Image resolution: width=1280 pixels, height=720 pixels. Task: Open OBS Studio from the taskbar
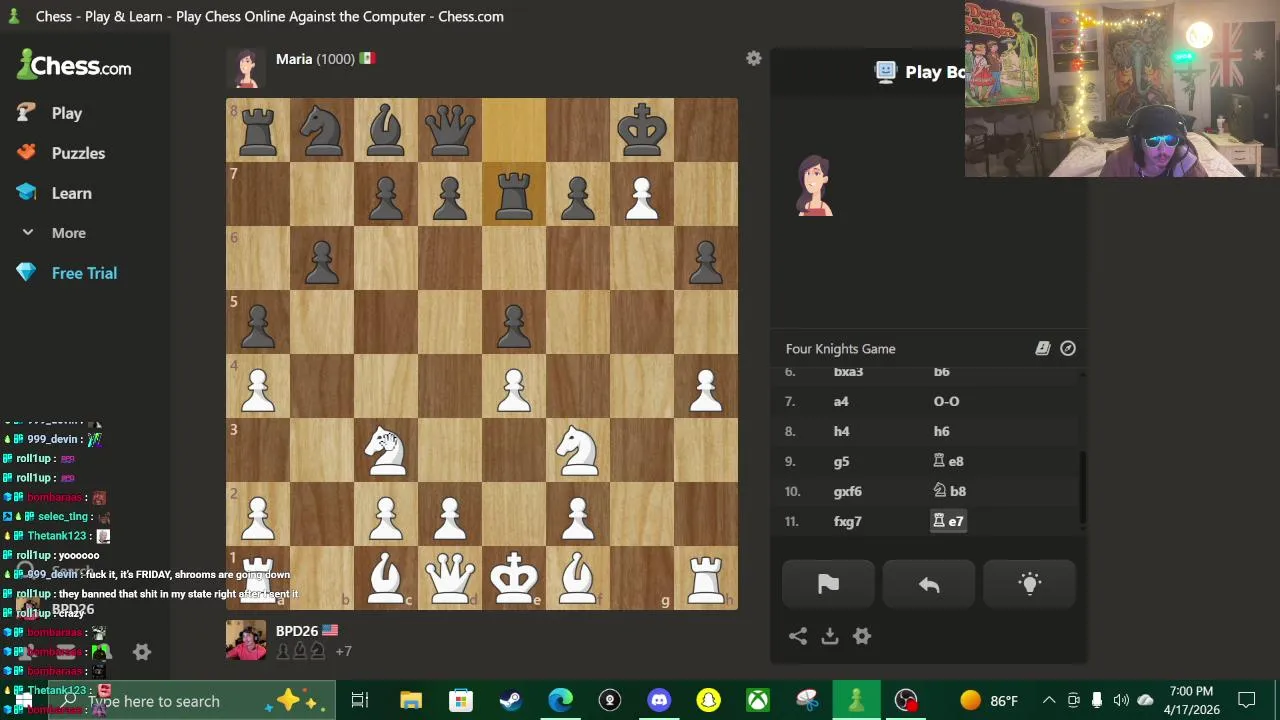906,701
